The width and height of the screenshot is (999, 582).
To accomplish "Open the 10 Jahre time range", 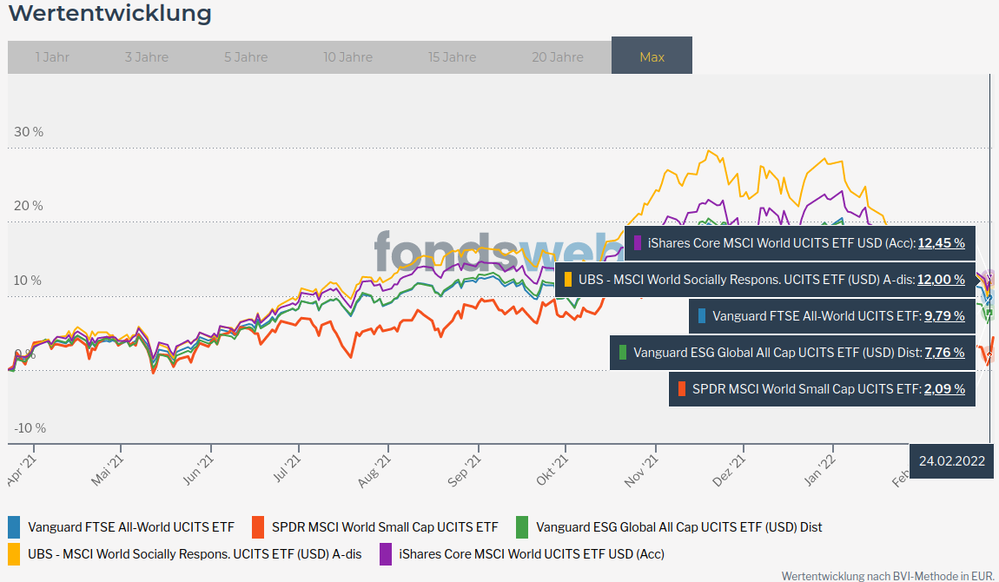I will [x=347, y=57].
